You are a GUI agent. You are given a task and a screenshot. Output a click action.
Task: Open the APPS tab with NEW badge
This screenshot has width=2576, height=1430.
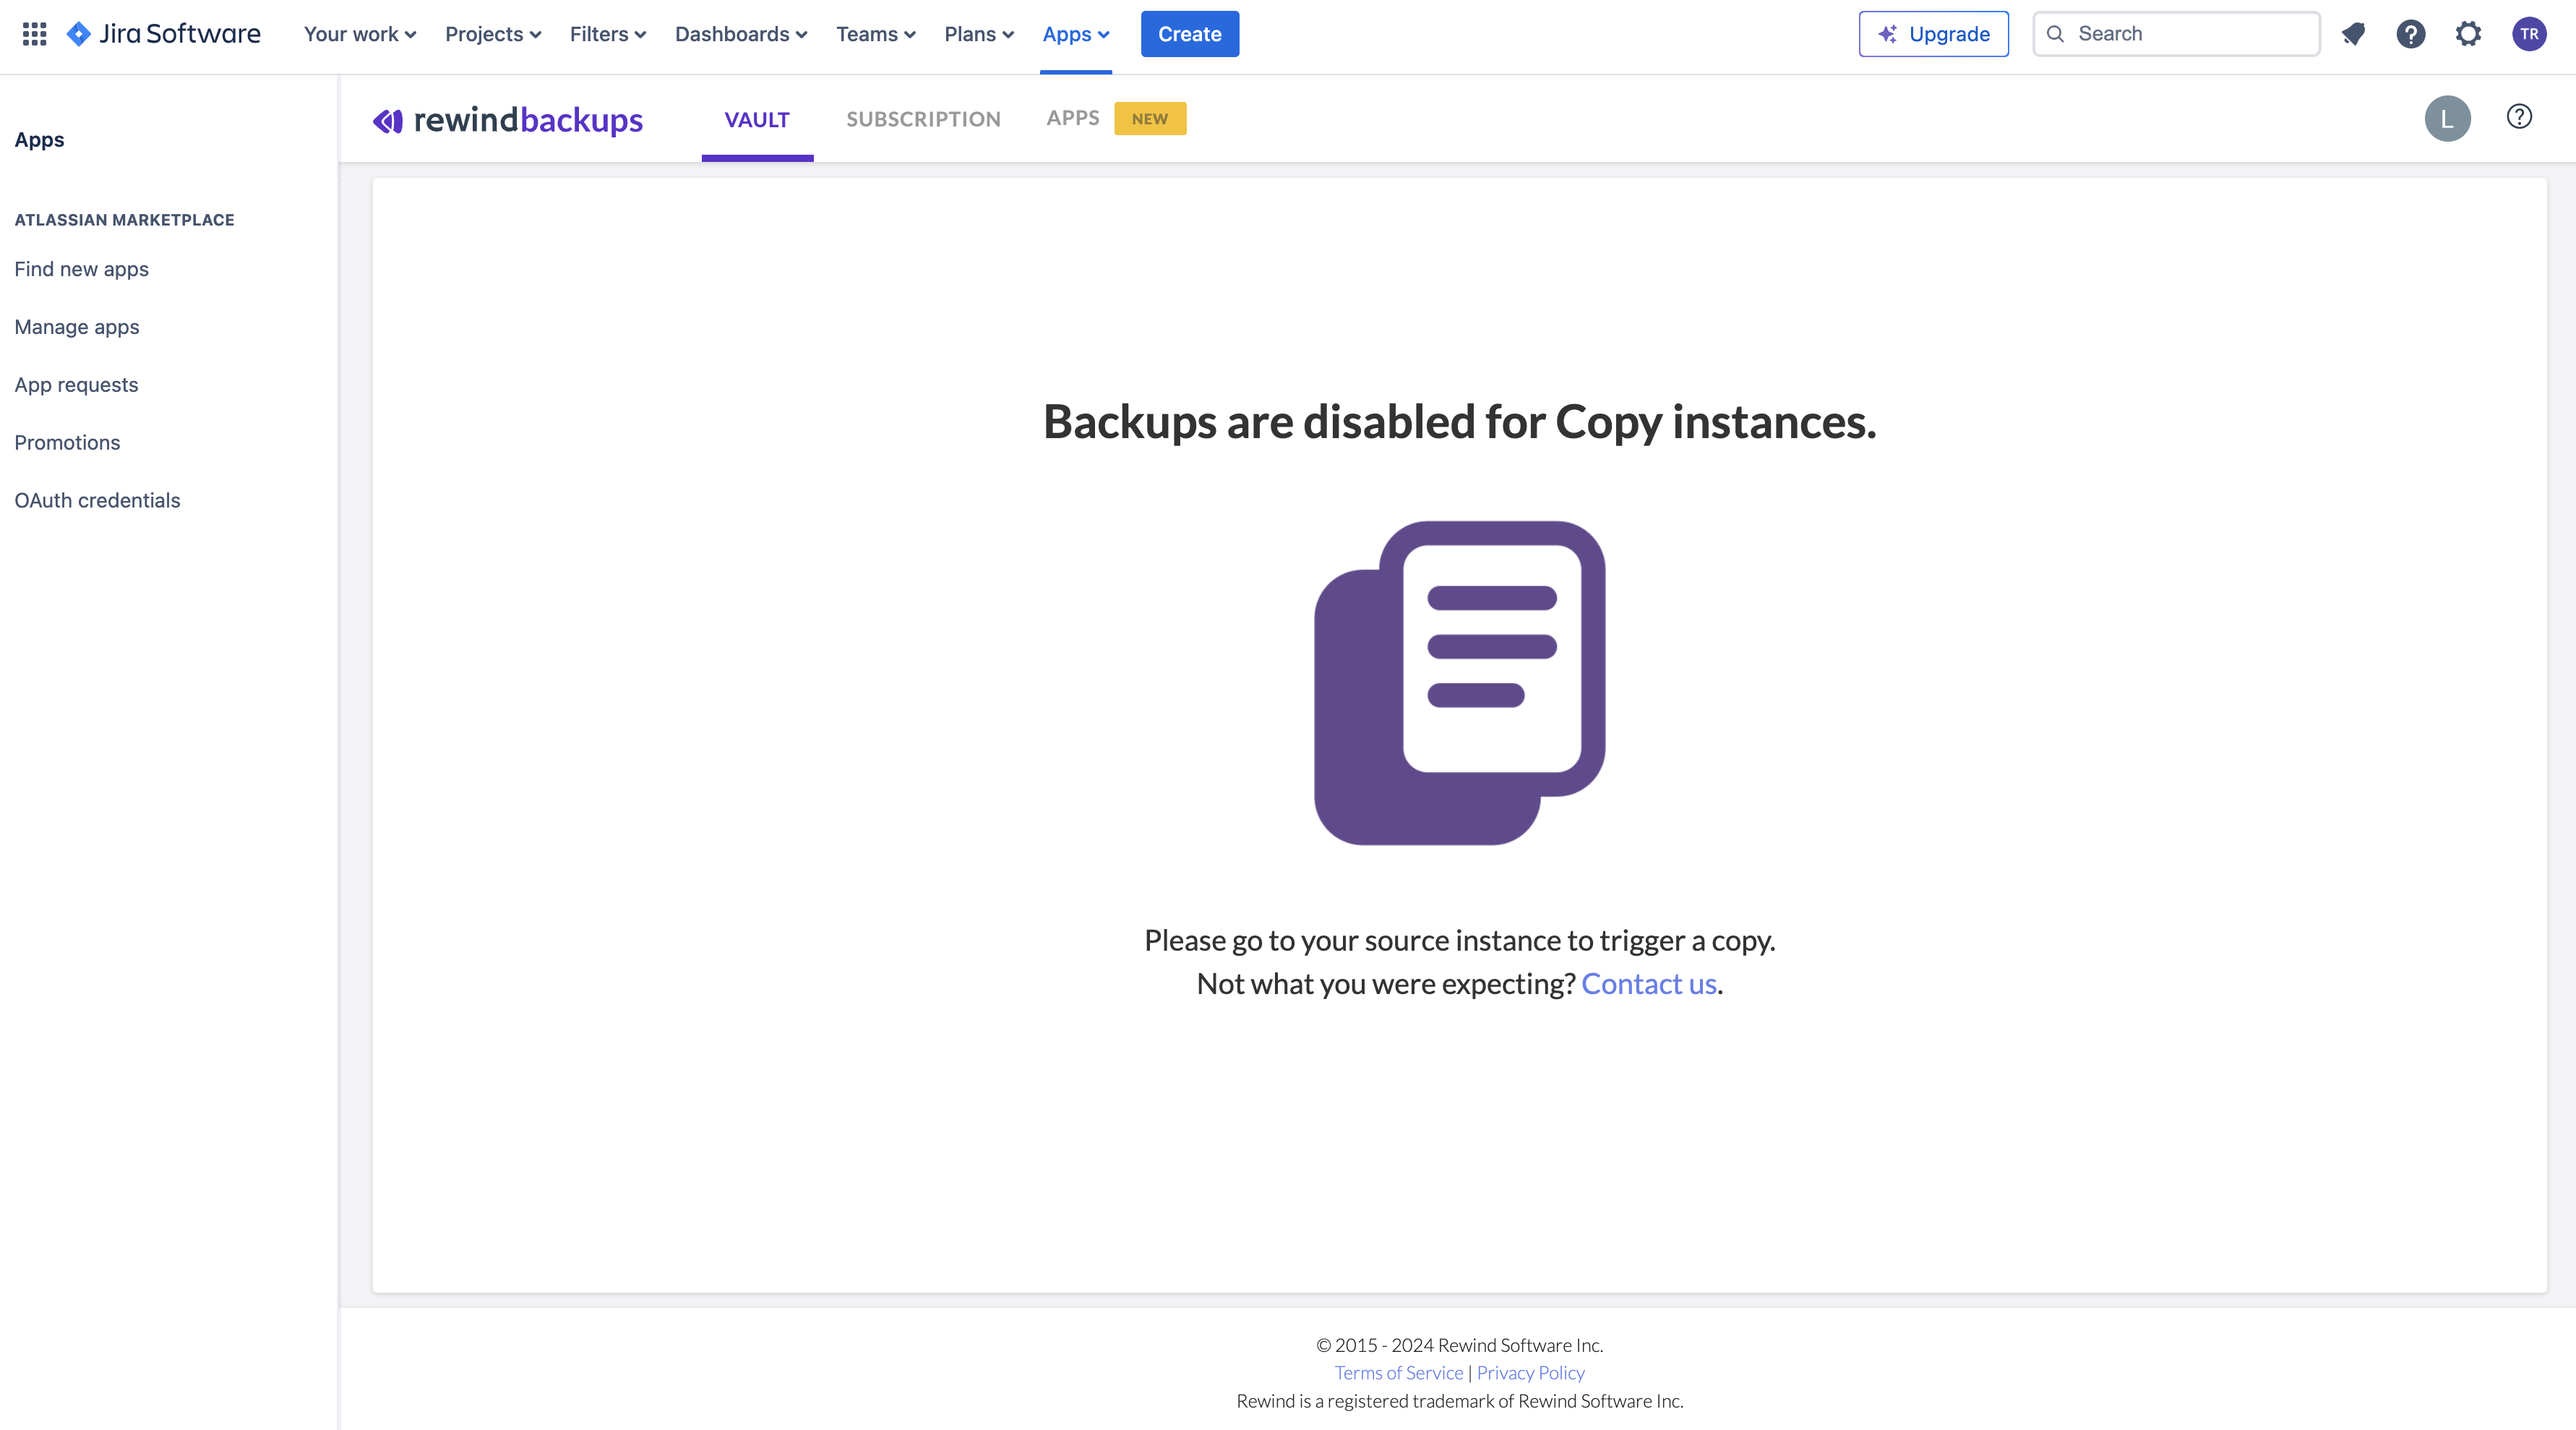tap(1073, 117)
